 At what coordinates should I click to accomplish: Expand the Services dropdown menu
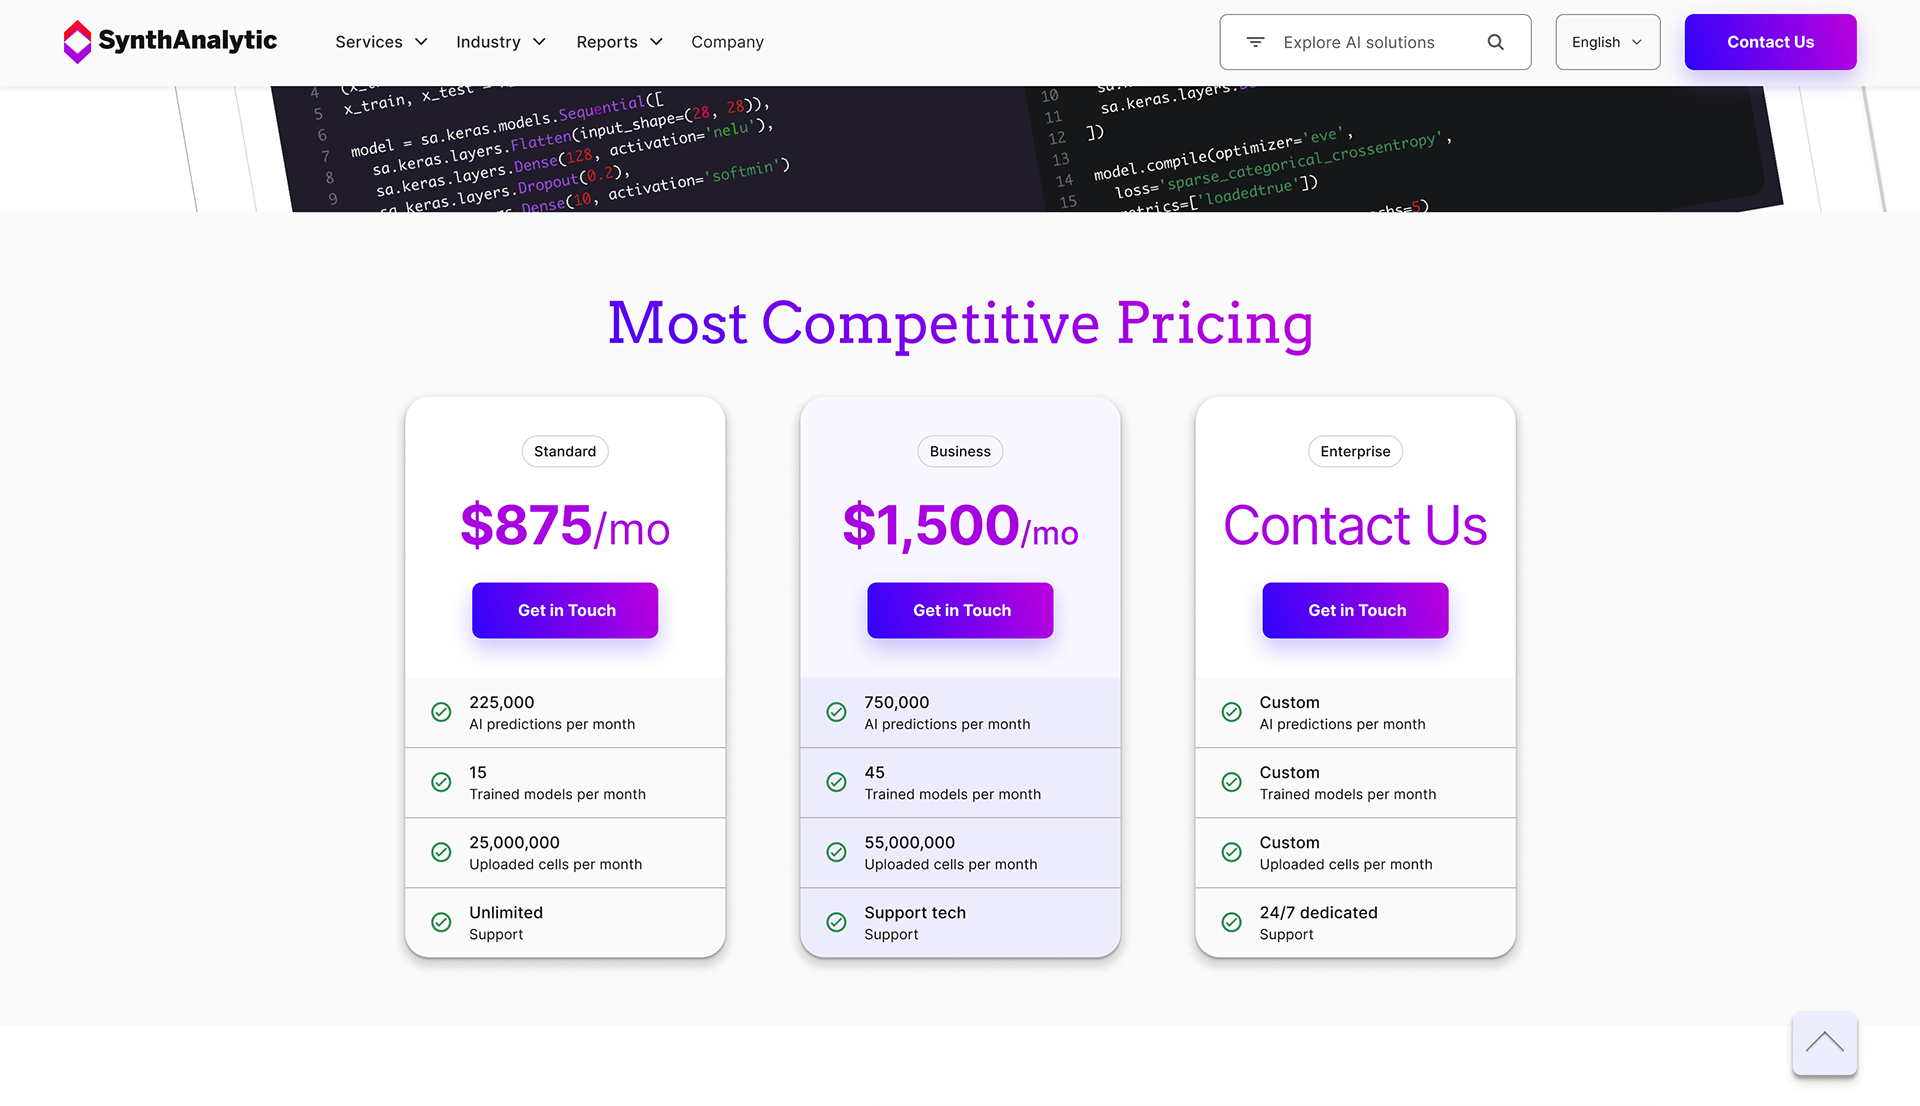pyautogui.click(x=381, y=42)
